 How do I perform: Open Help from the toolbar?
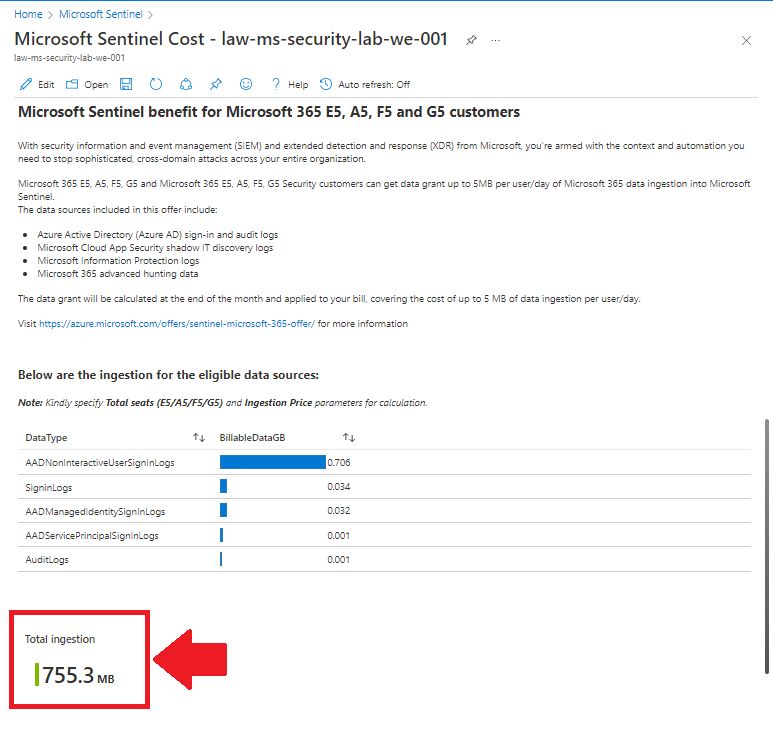click(289, 84)
